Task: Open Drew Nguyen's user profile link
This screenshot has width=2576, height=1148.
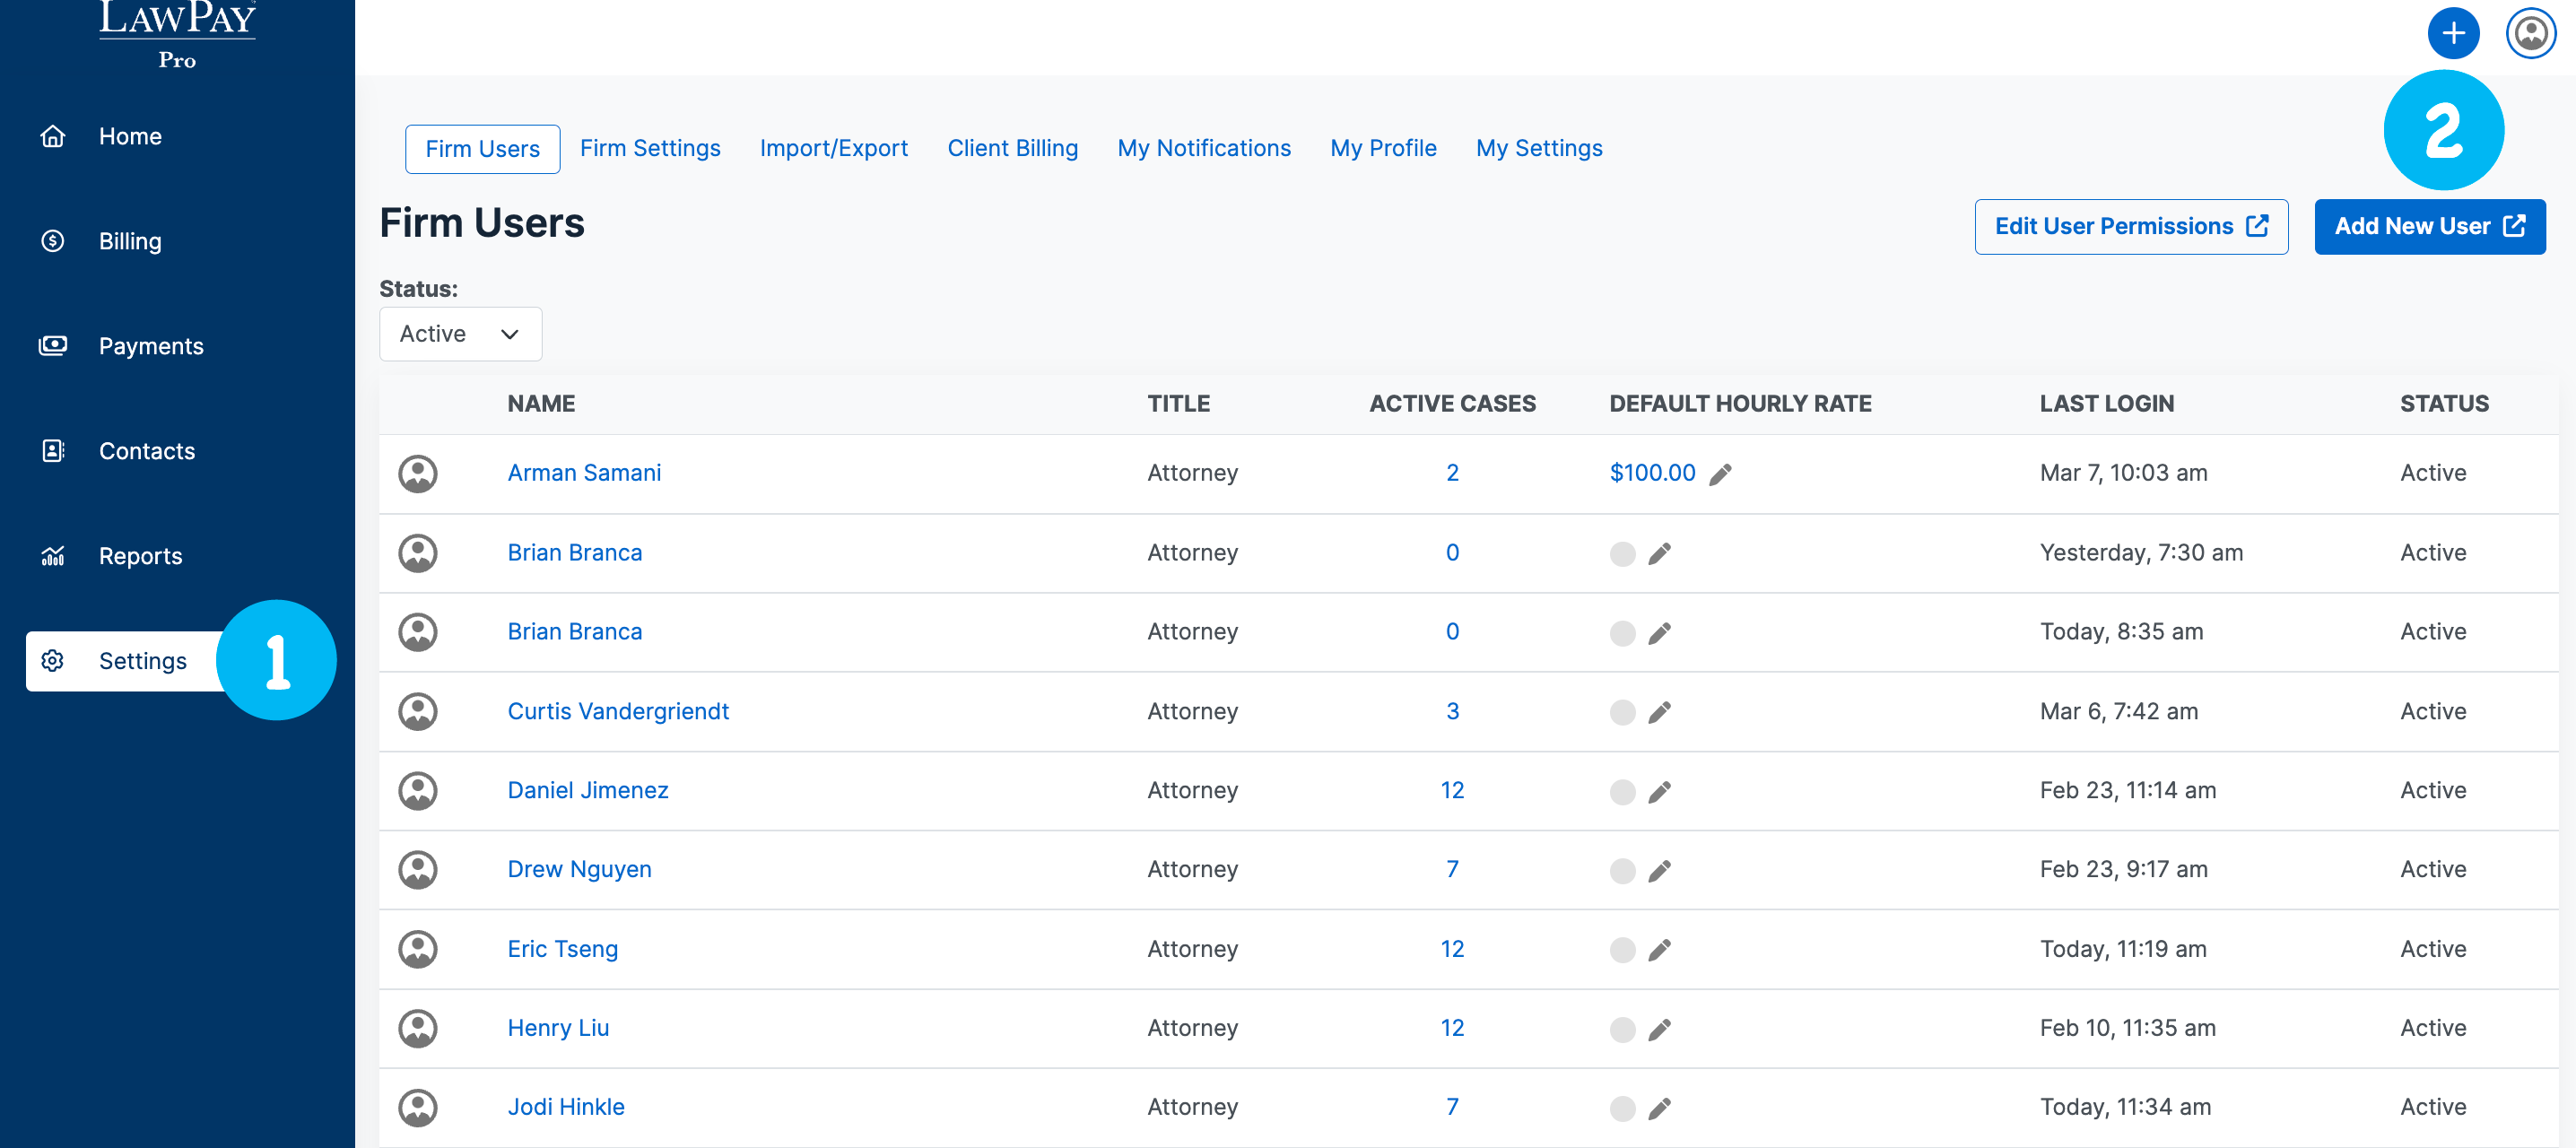Action: point(579,869)
